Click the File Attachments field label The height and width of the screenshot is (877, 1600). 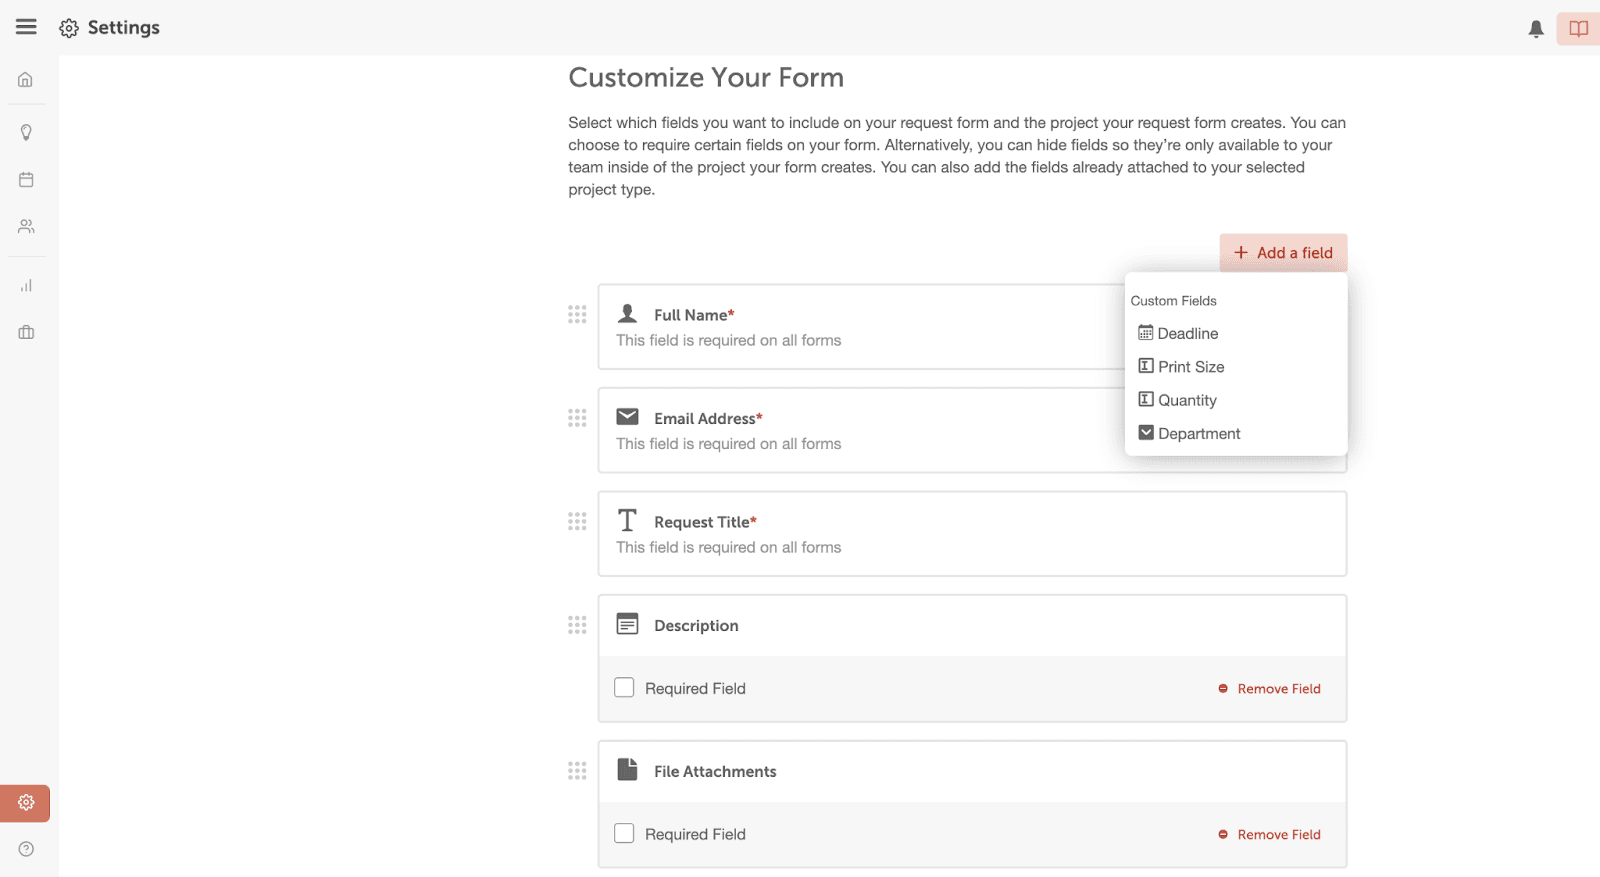715,772
